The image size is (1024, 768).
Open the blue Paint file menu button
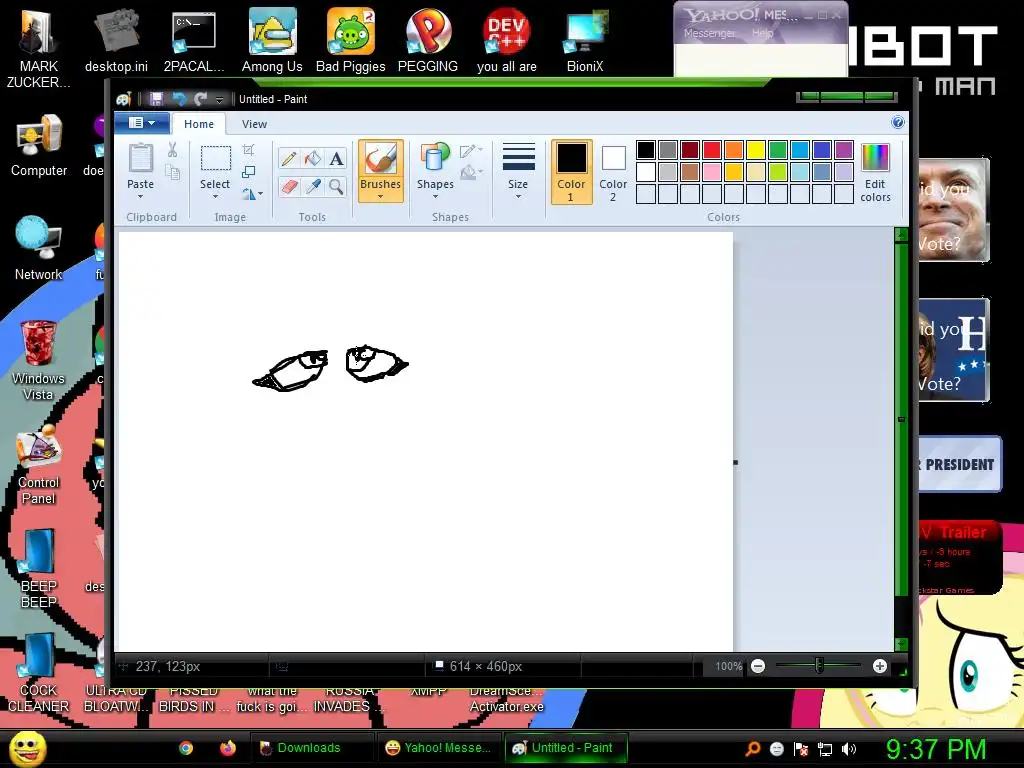pyautogui.click(x=142, y=123)
